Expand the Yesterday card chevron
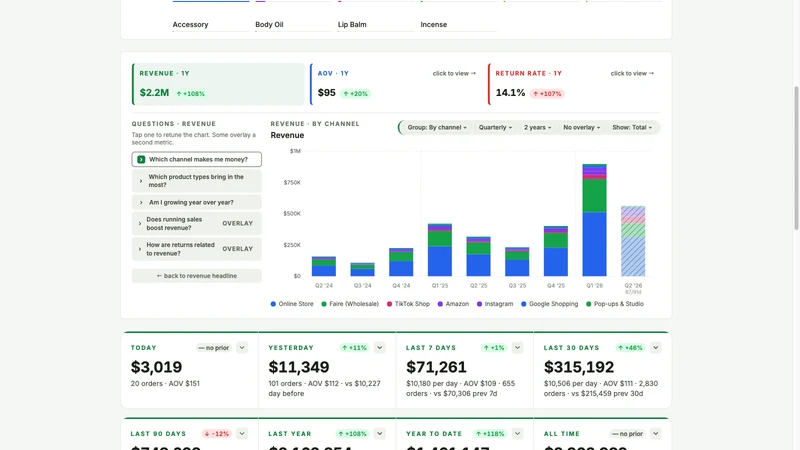 380,348
